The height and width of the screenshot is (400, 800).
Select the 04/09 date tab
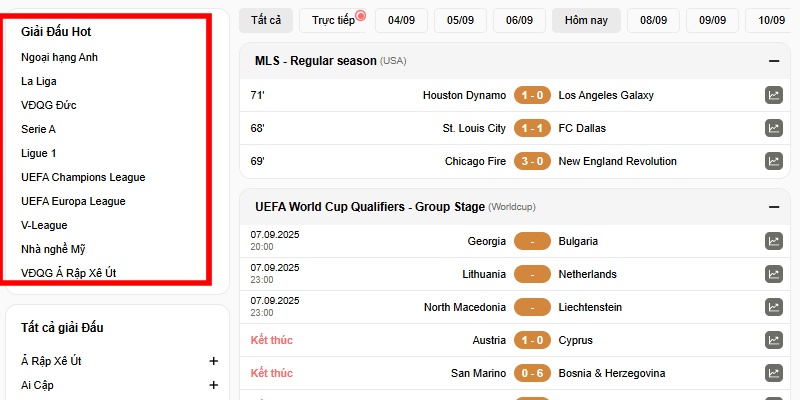click(401, 20)
